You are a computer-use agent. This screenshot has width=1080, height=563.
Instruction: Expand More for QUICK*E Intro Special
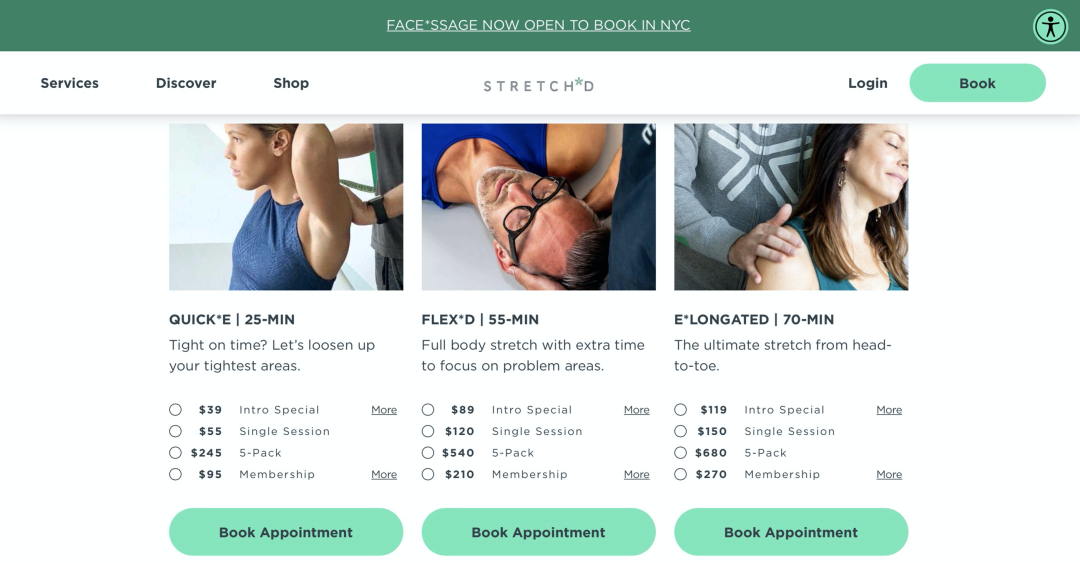click(384, 410)
